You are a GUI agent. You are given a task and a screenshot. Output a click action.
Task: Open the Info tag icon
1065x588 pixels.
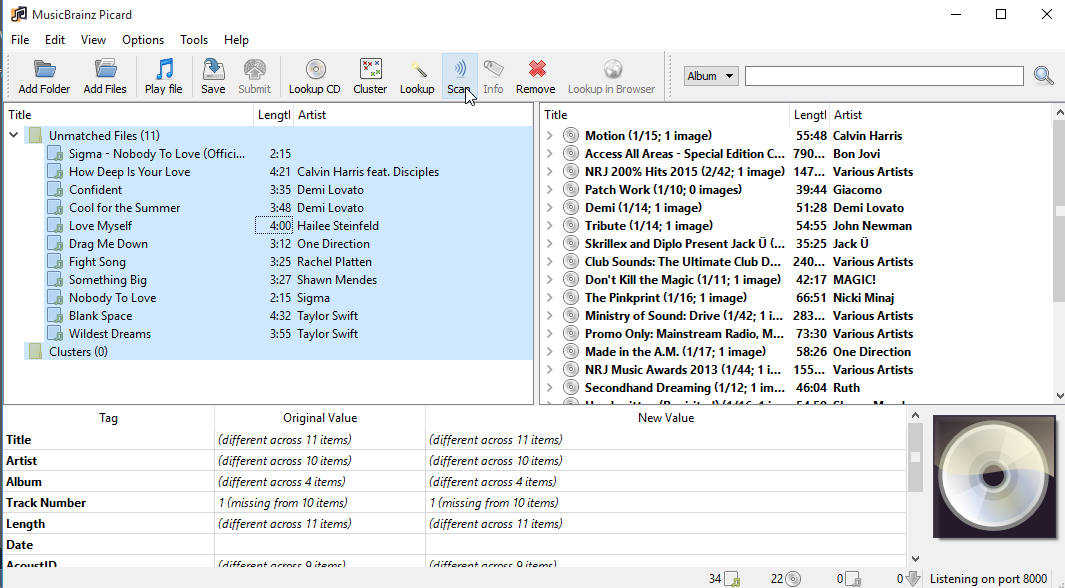click(493, 69)
